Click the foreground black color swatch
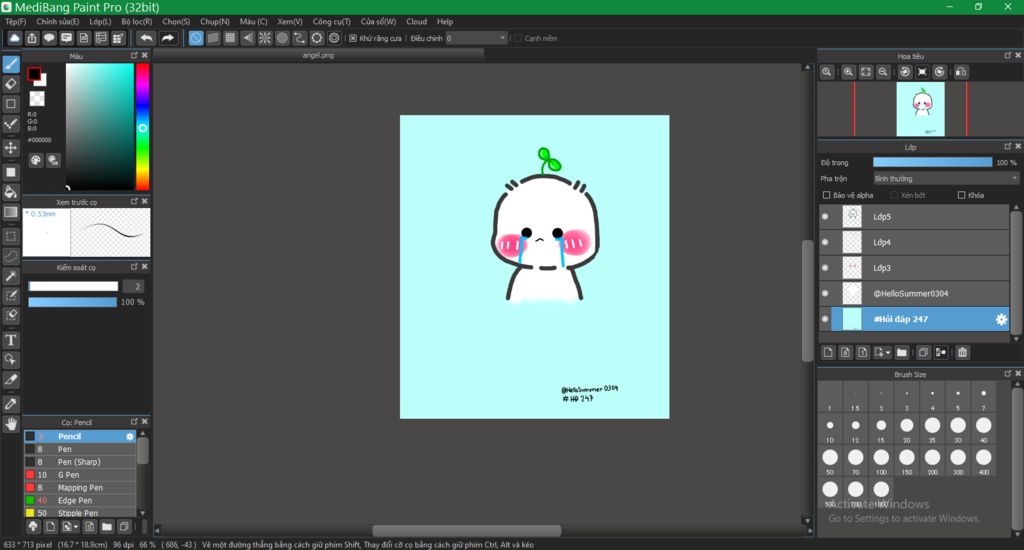 click(34, 74)
